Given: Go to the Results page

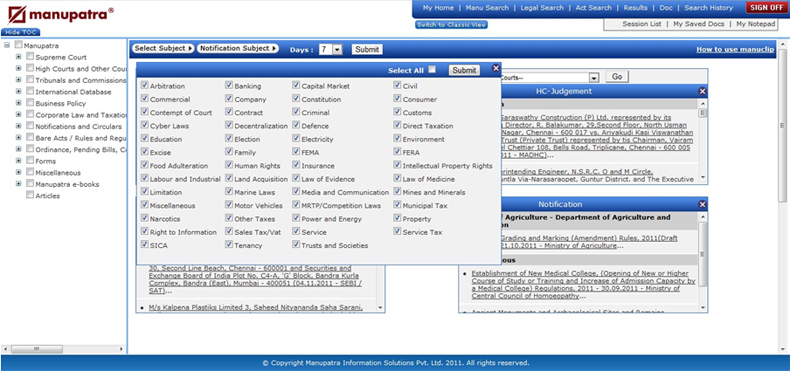Looking at the screenshot, I should [x=635, y=8].
